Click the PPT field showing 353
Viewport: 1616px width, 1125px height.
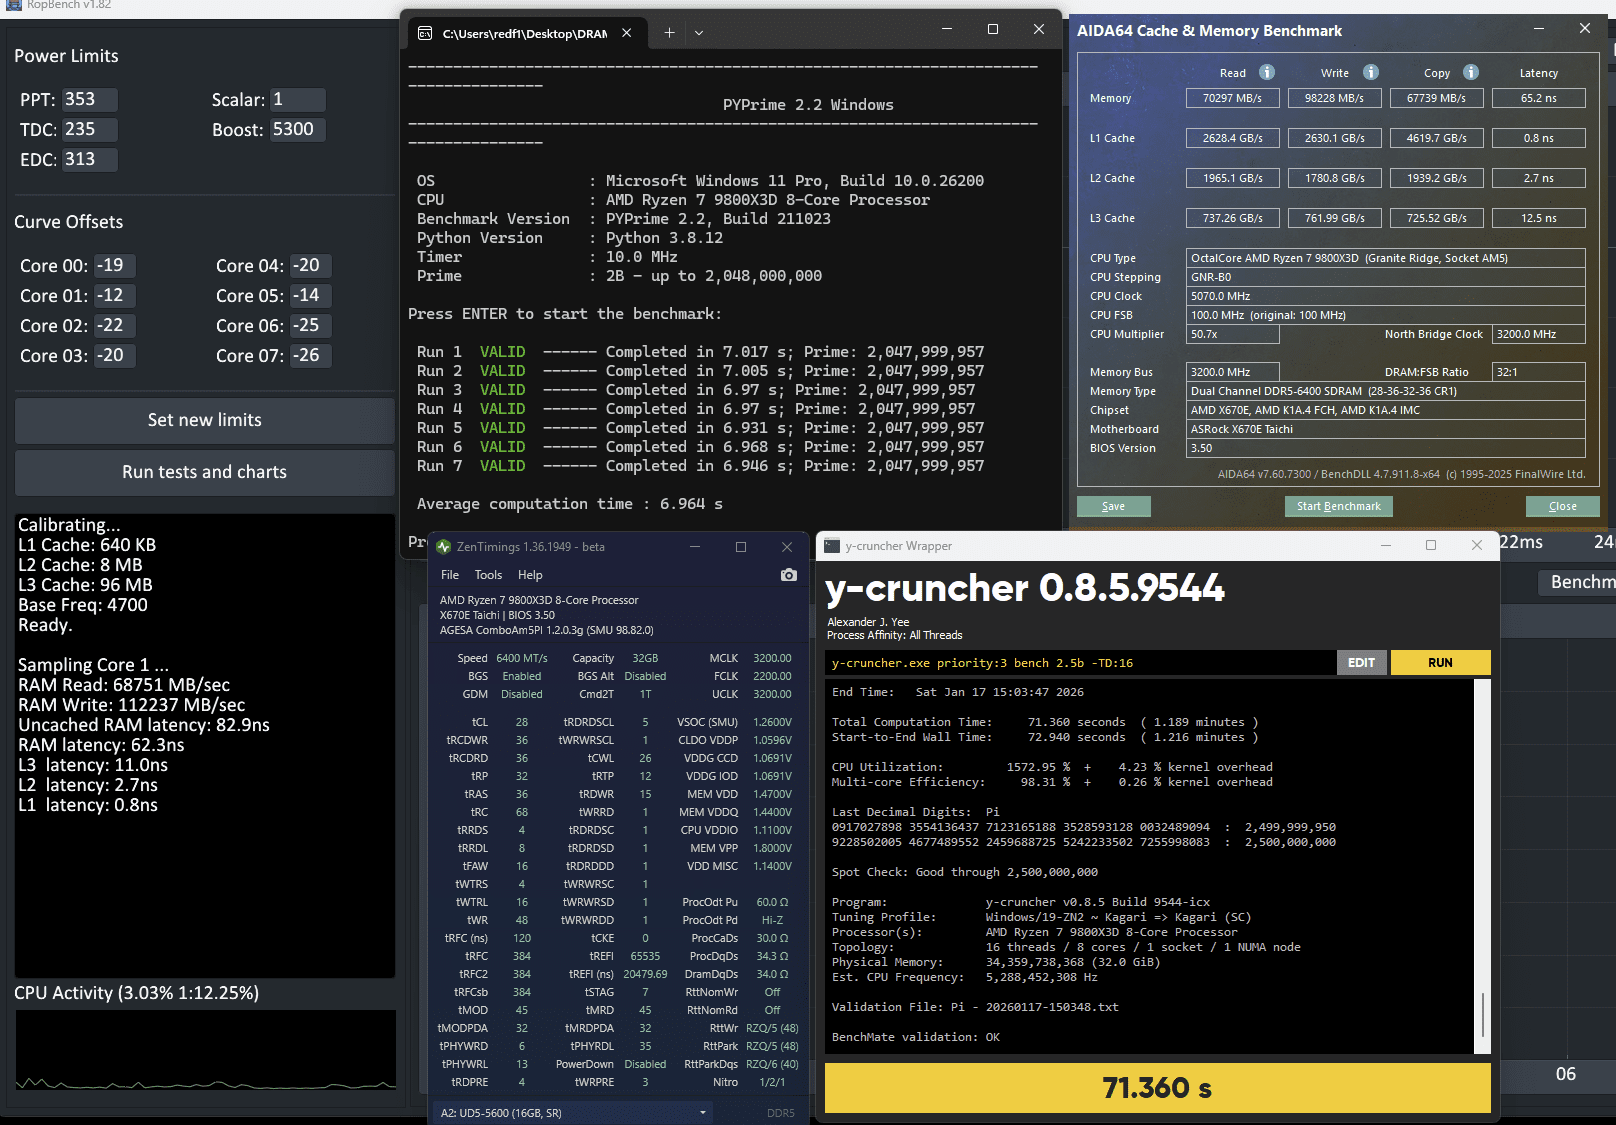point(90,100)
